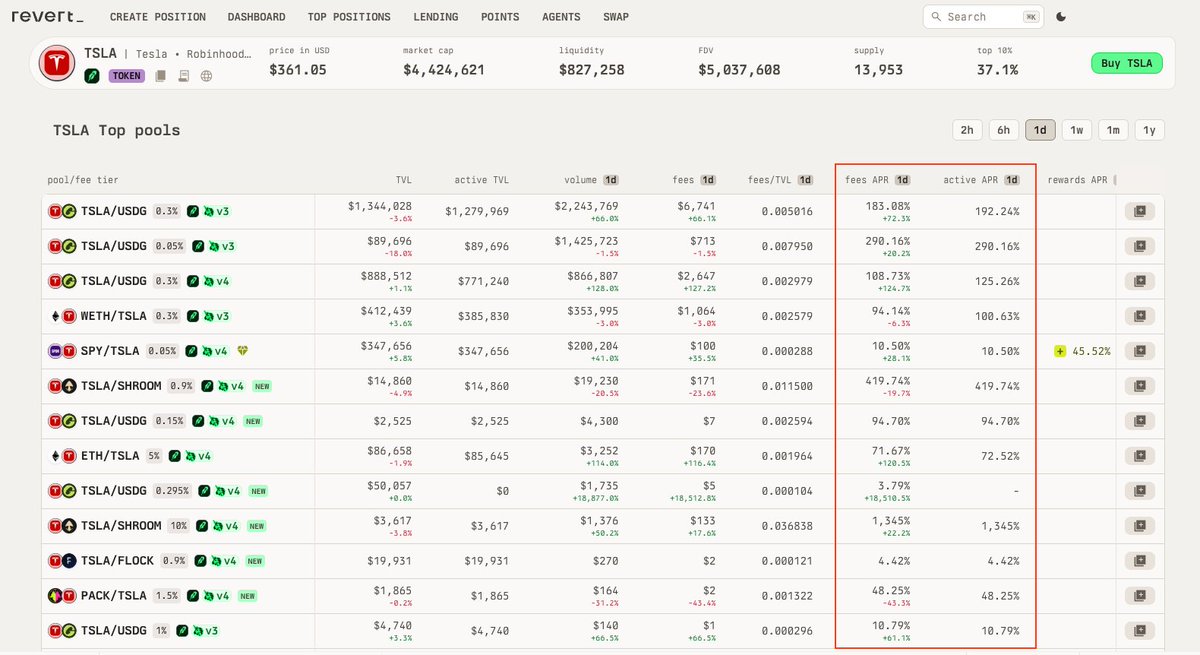1200x655 pixels.
Task: Open the token website globe icon
Action: 205,75
